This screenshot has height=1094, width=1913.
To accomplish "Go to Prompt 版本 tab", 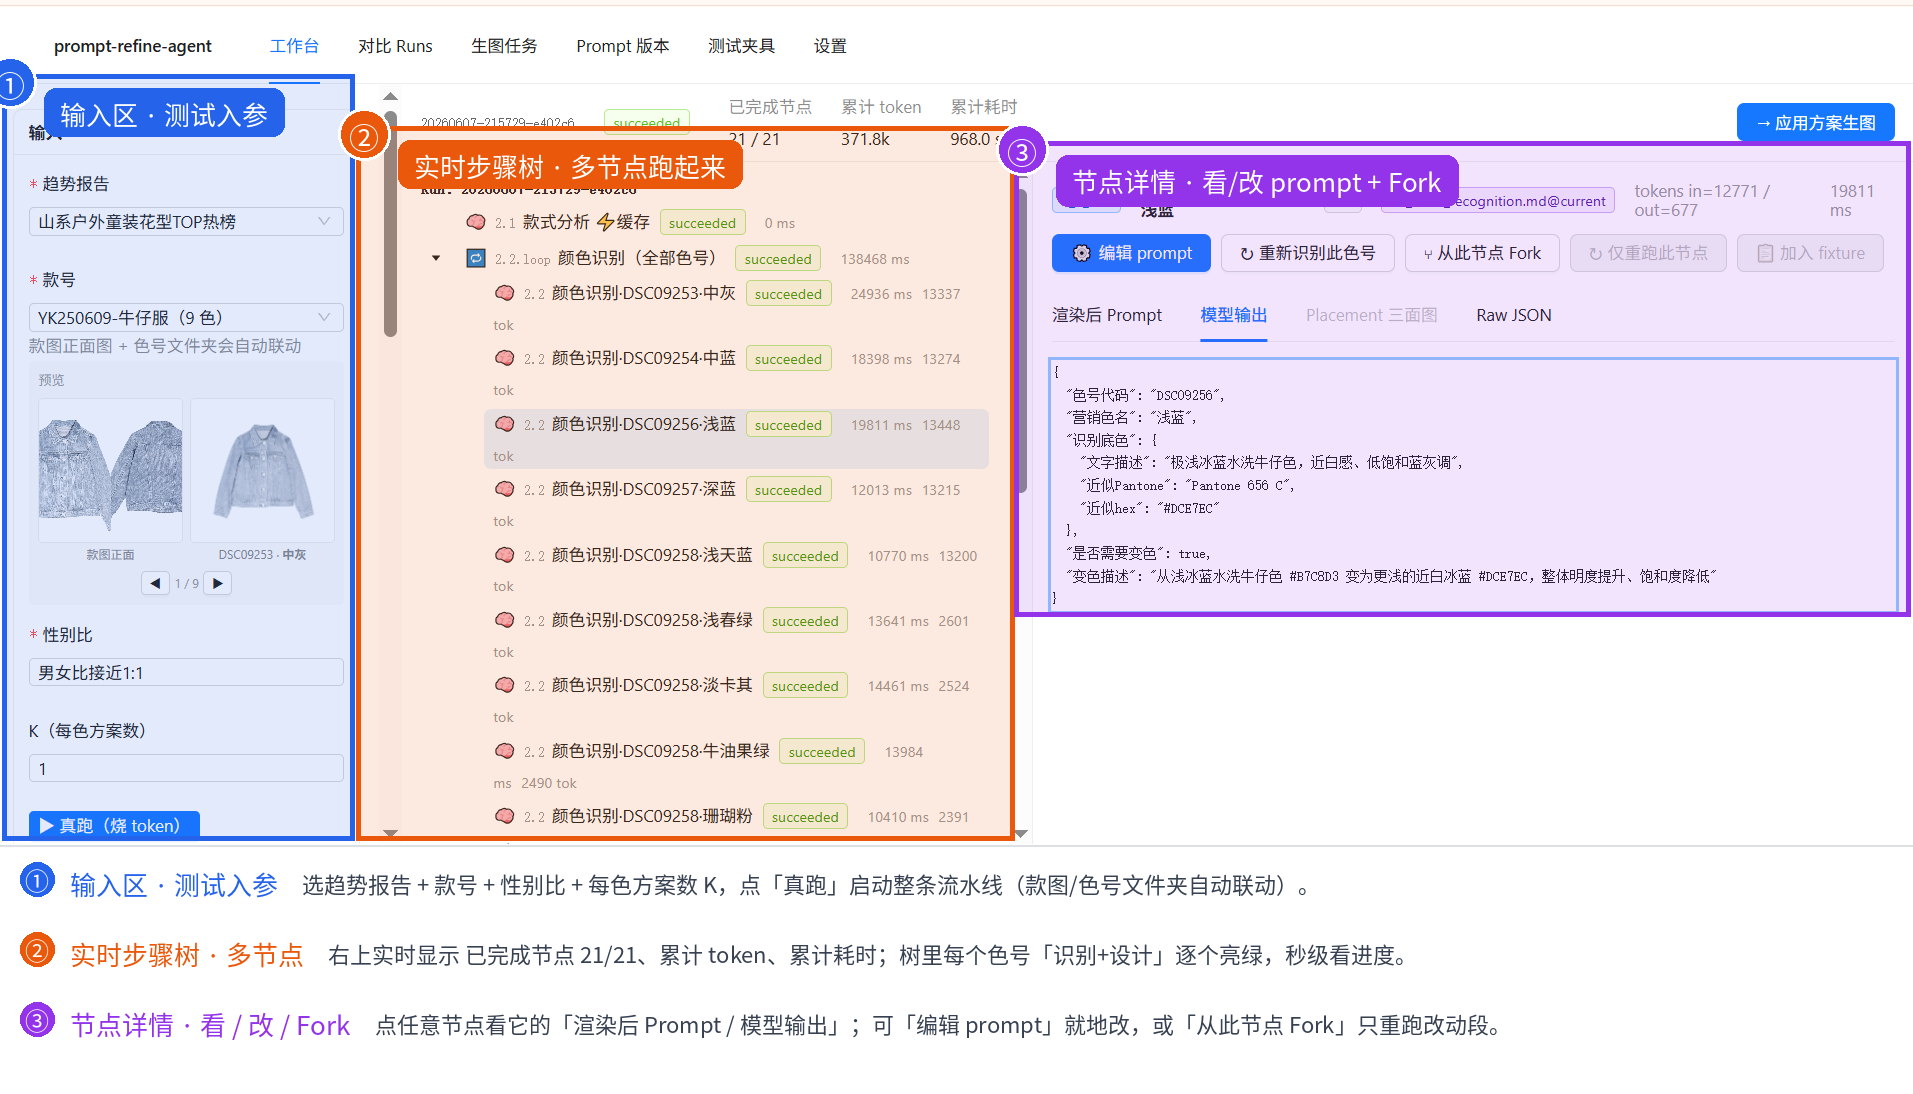I will click(x=622, y=46).
